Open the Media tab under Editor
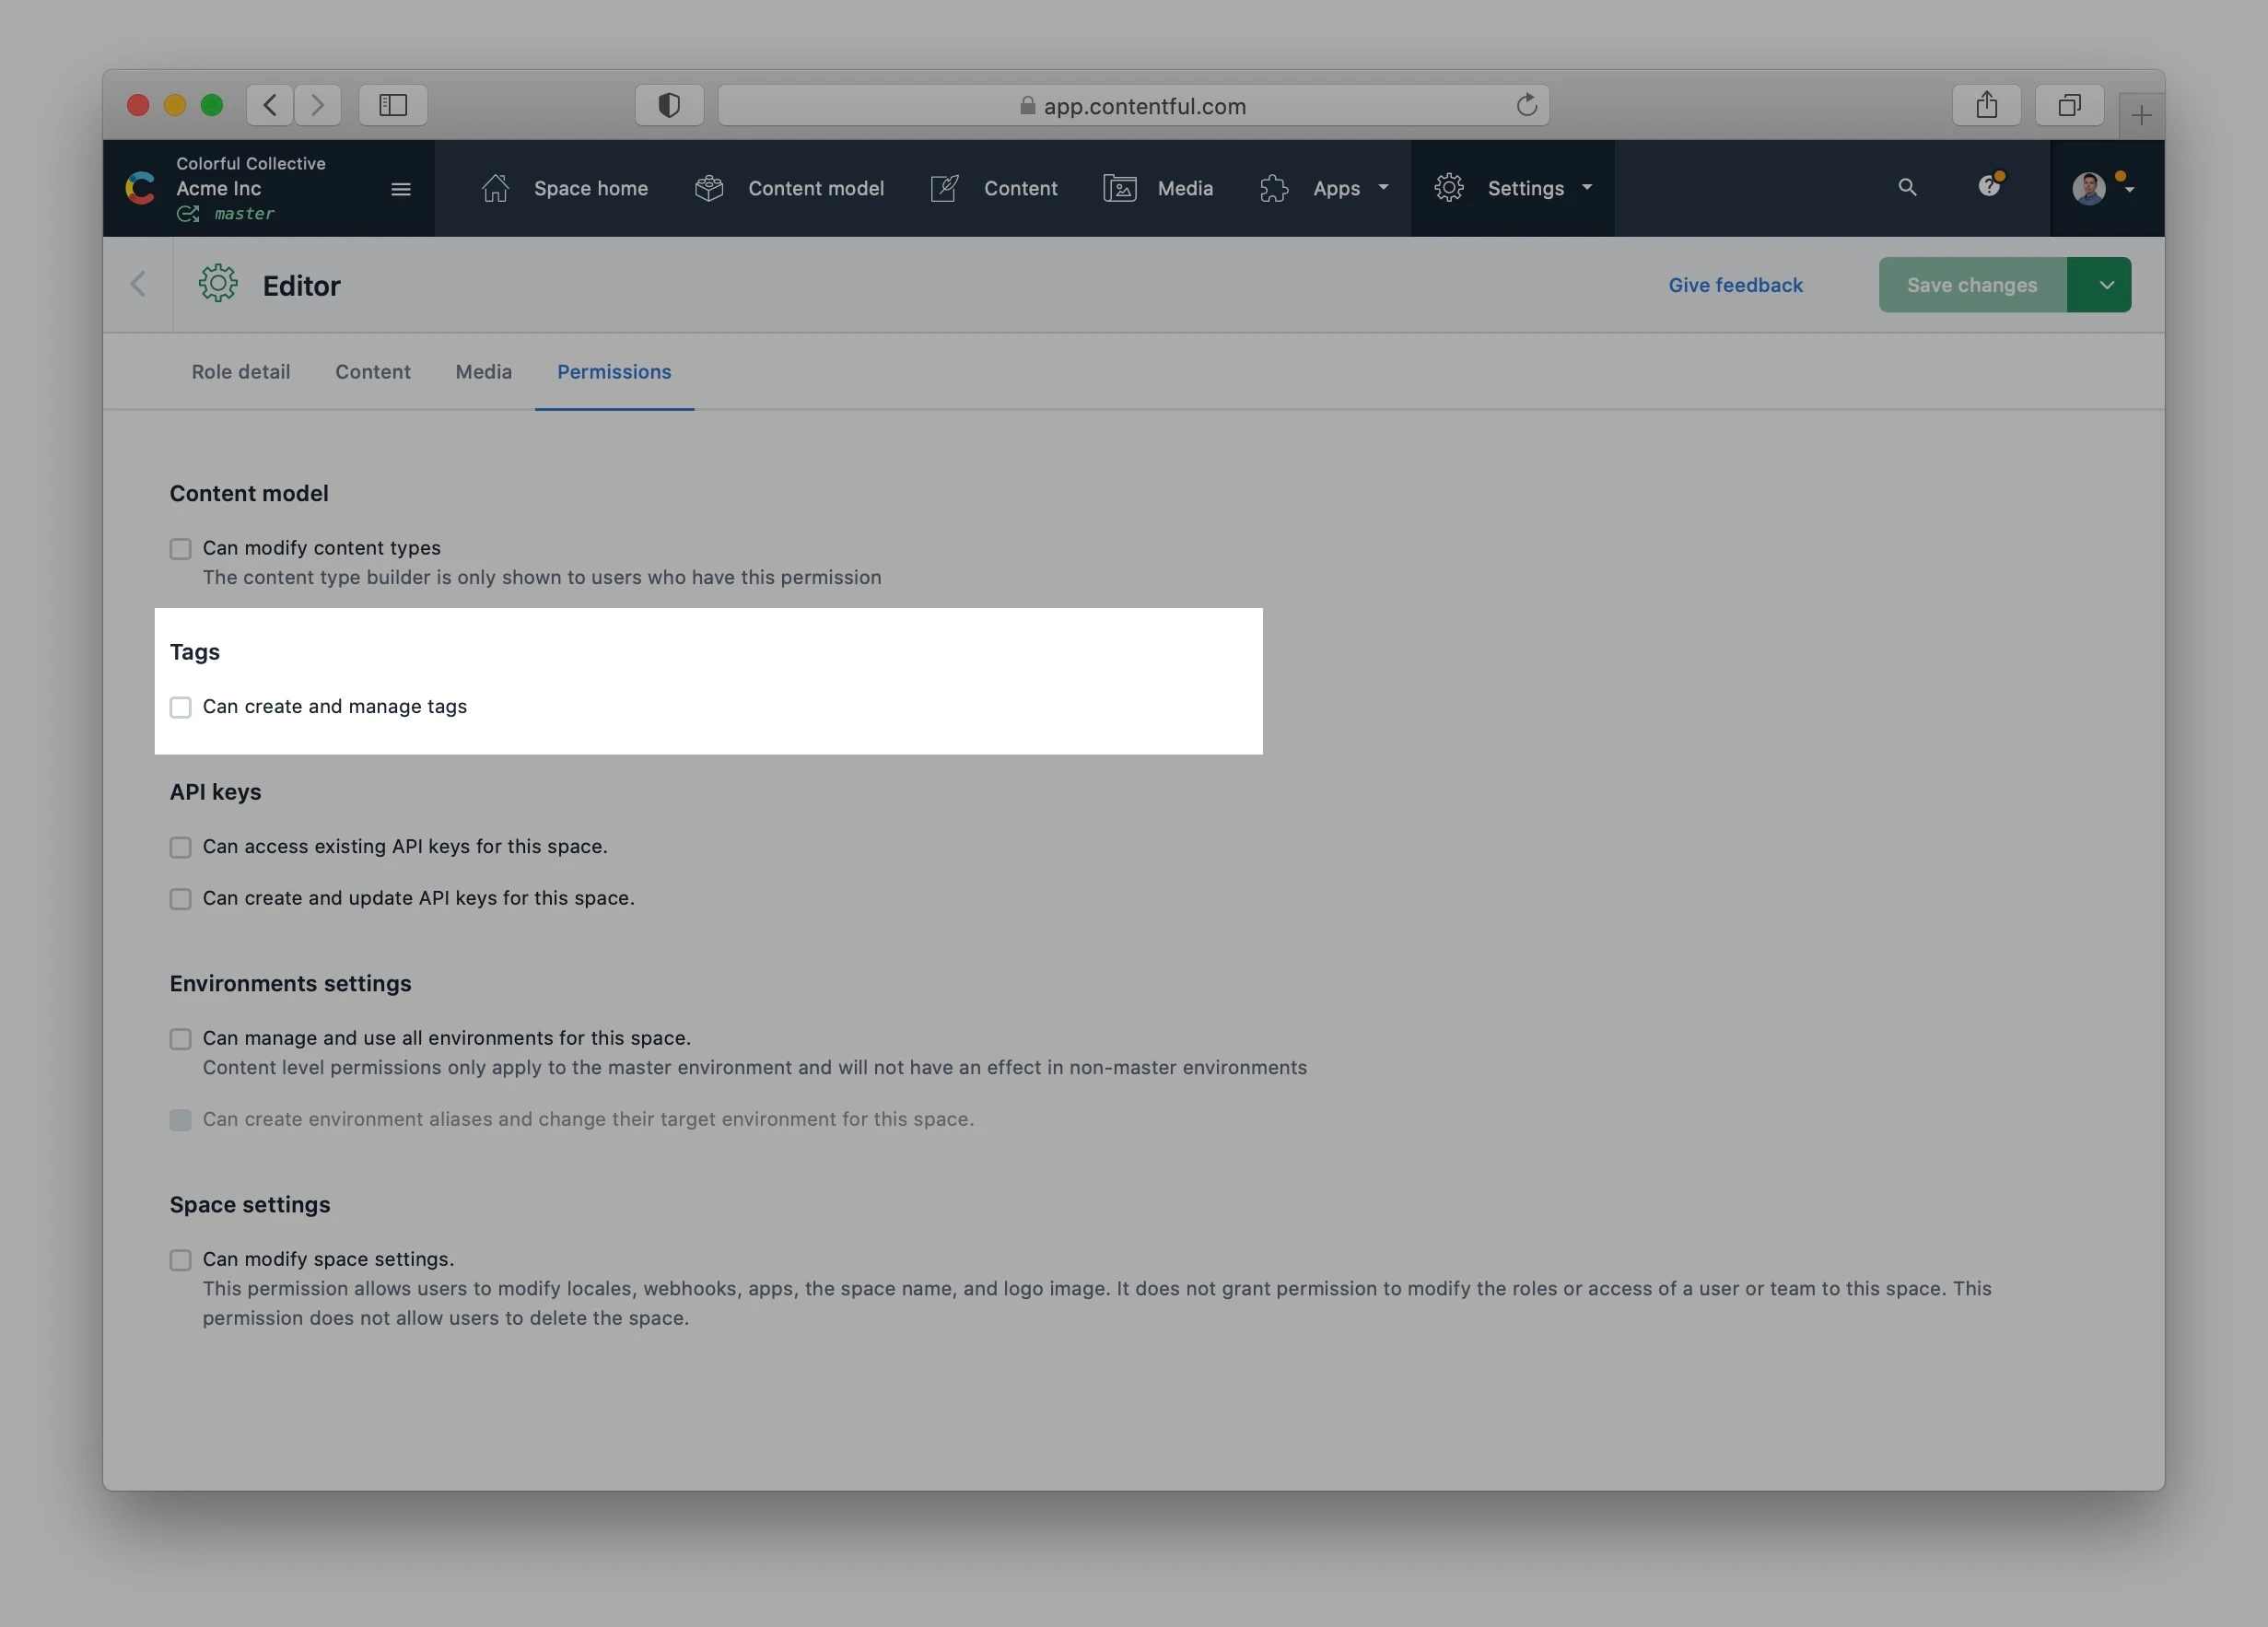Image resolution: width=2268 pixels, height=1627 pixels. pyautogui.click(x=483, y=372)
